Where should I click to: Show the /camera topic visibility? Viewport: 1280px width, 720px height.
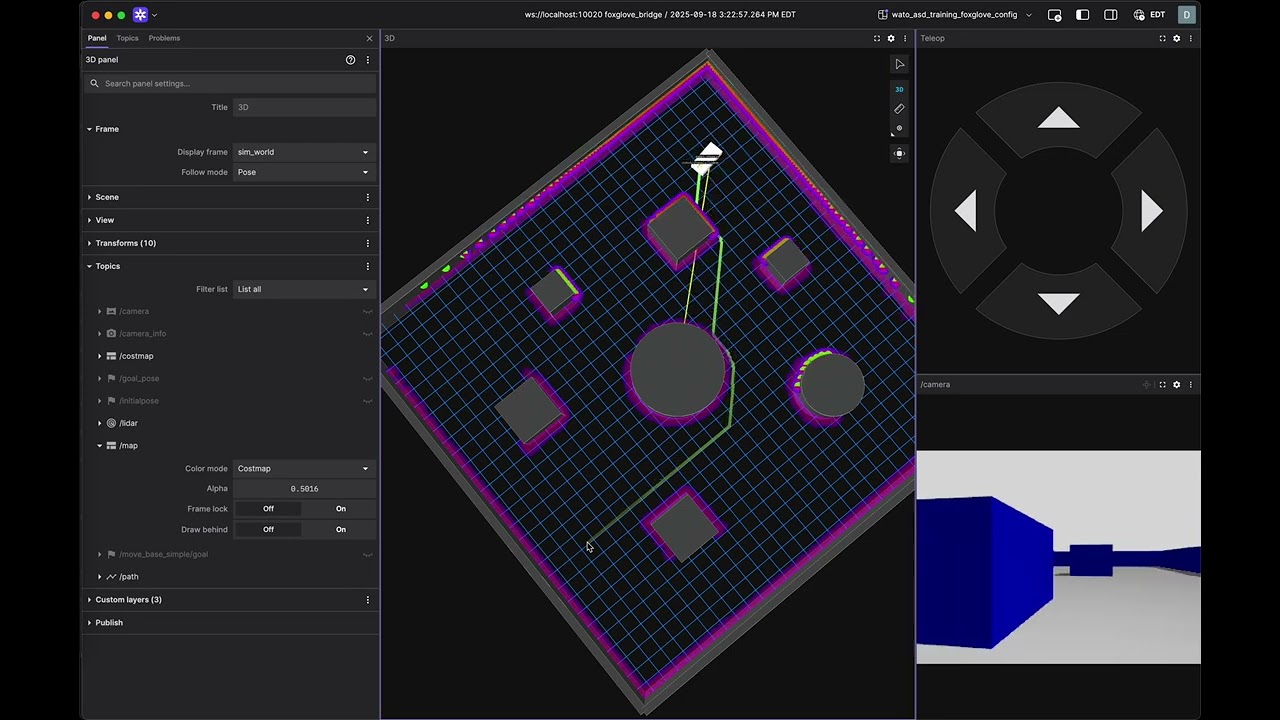(368, 311)
